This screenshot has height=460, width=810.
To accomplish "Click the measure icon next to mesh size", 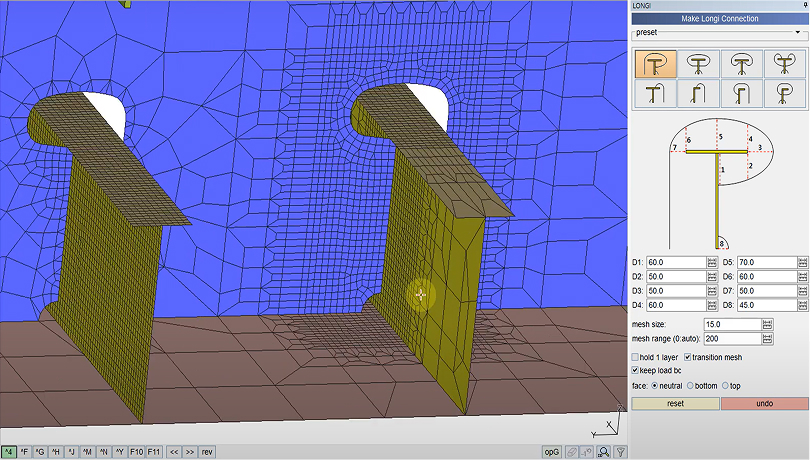I will pyautogui.click(x=767, y=325).
